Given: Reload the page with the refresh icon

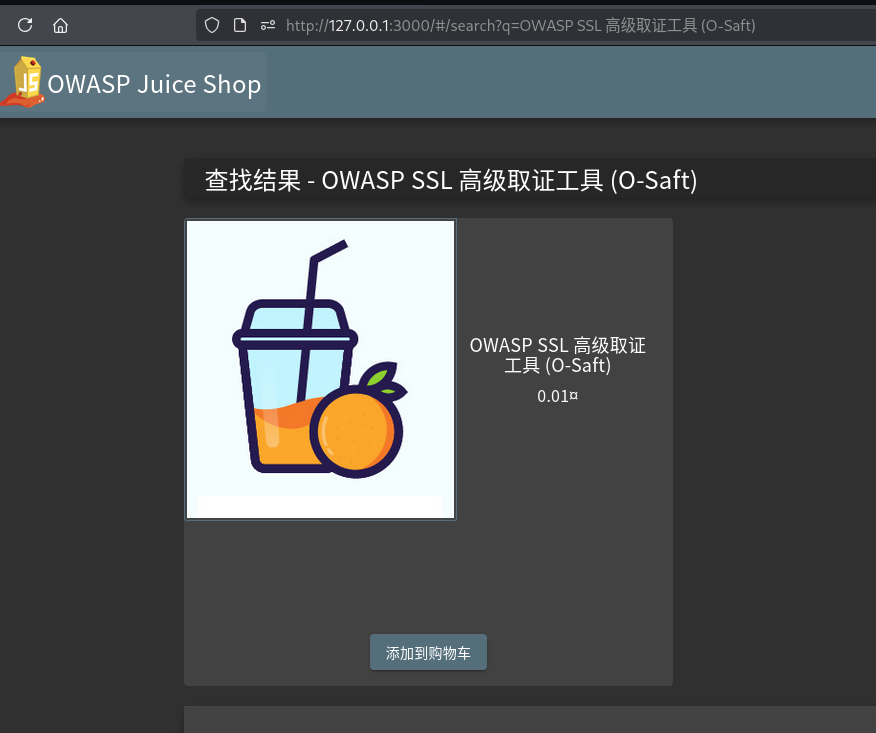Looking at the screenshot, I should point(25,25).
